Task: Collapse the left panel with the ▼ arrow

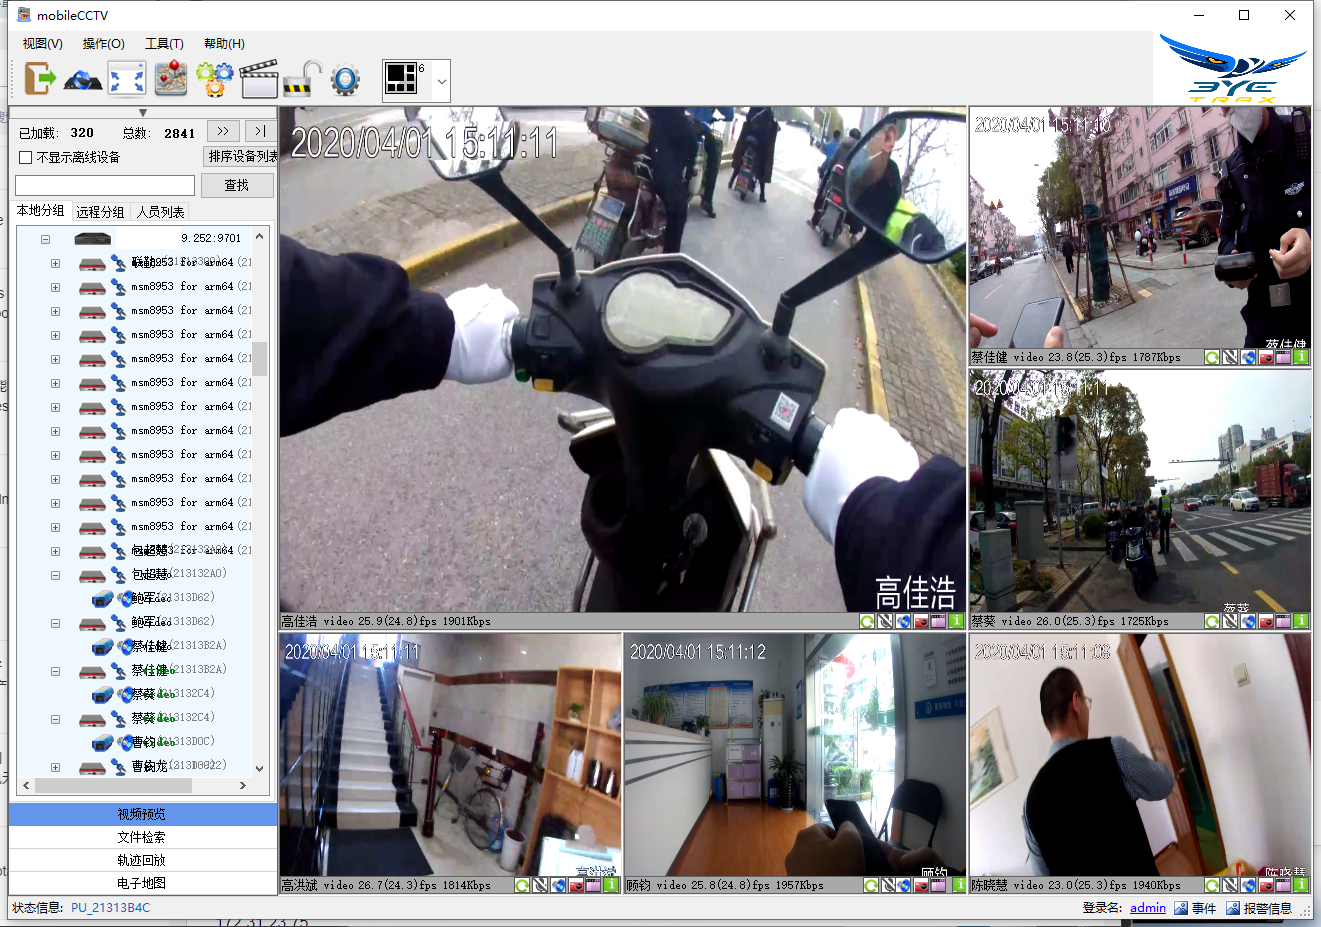Action: point(143,113)
